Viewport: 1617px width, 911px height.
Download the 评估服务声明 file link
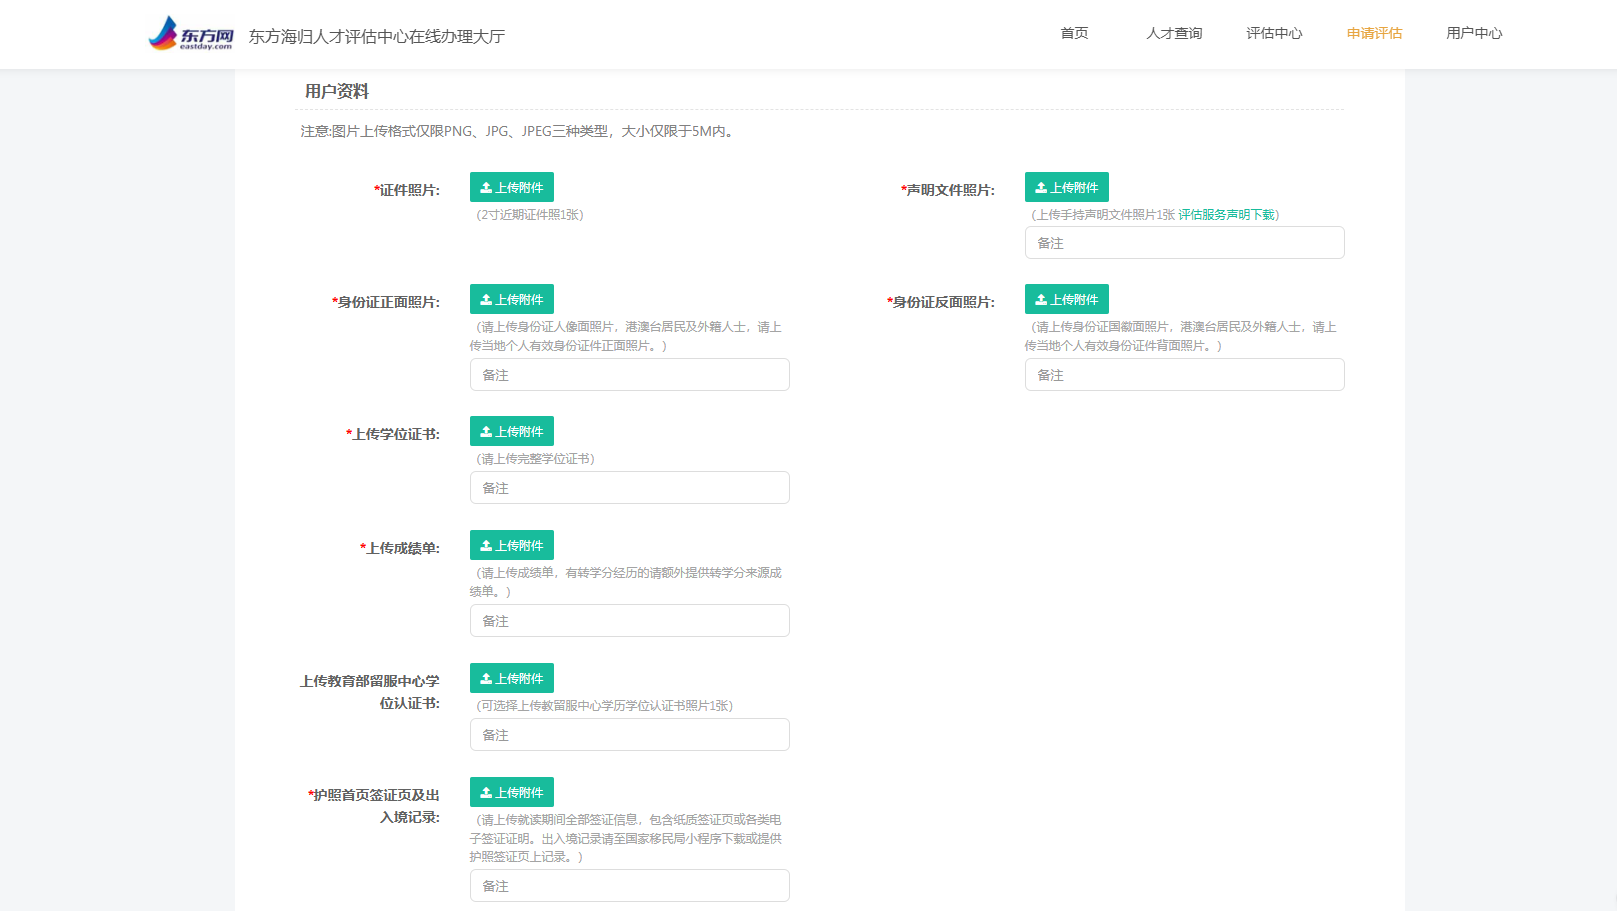[1226, 215]
